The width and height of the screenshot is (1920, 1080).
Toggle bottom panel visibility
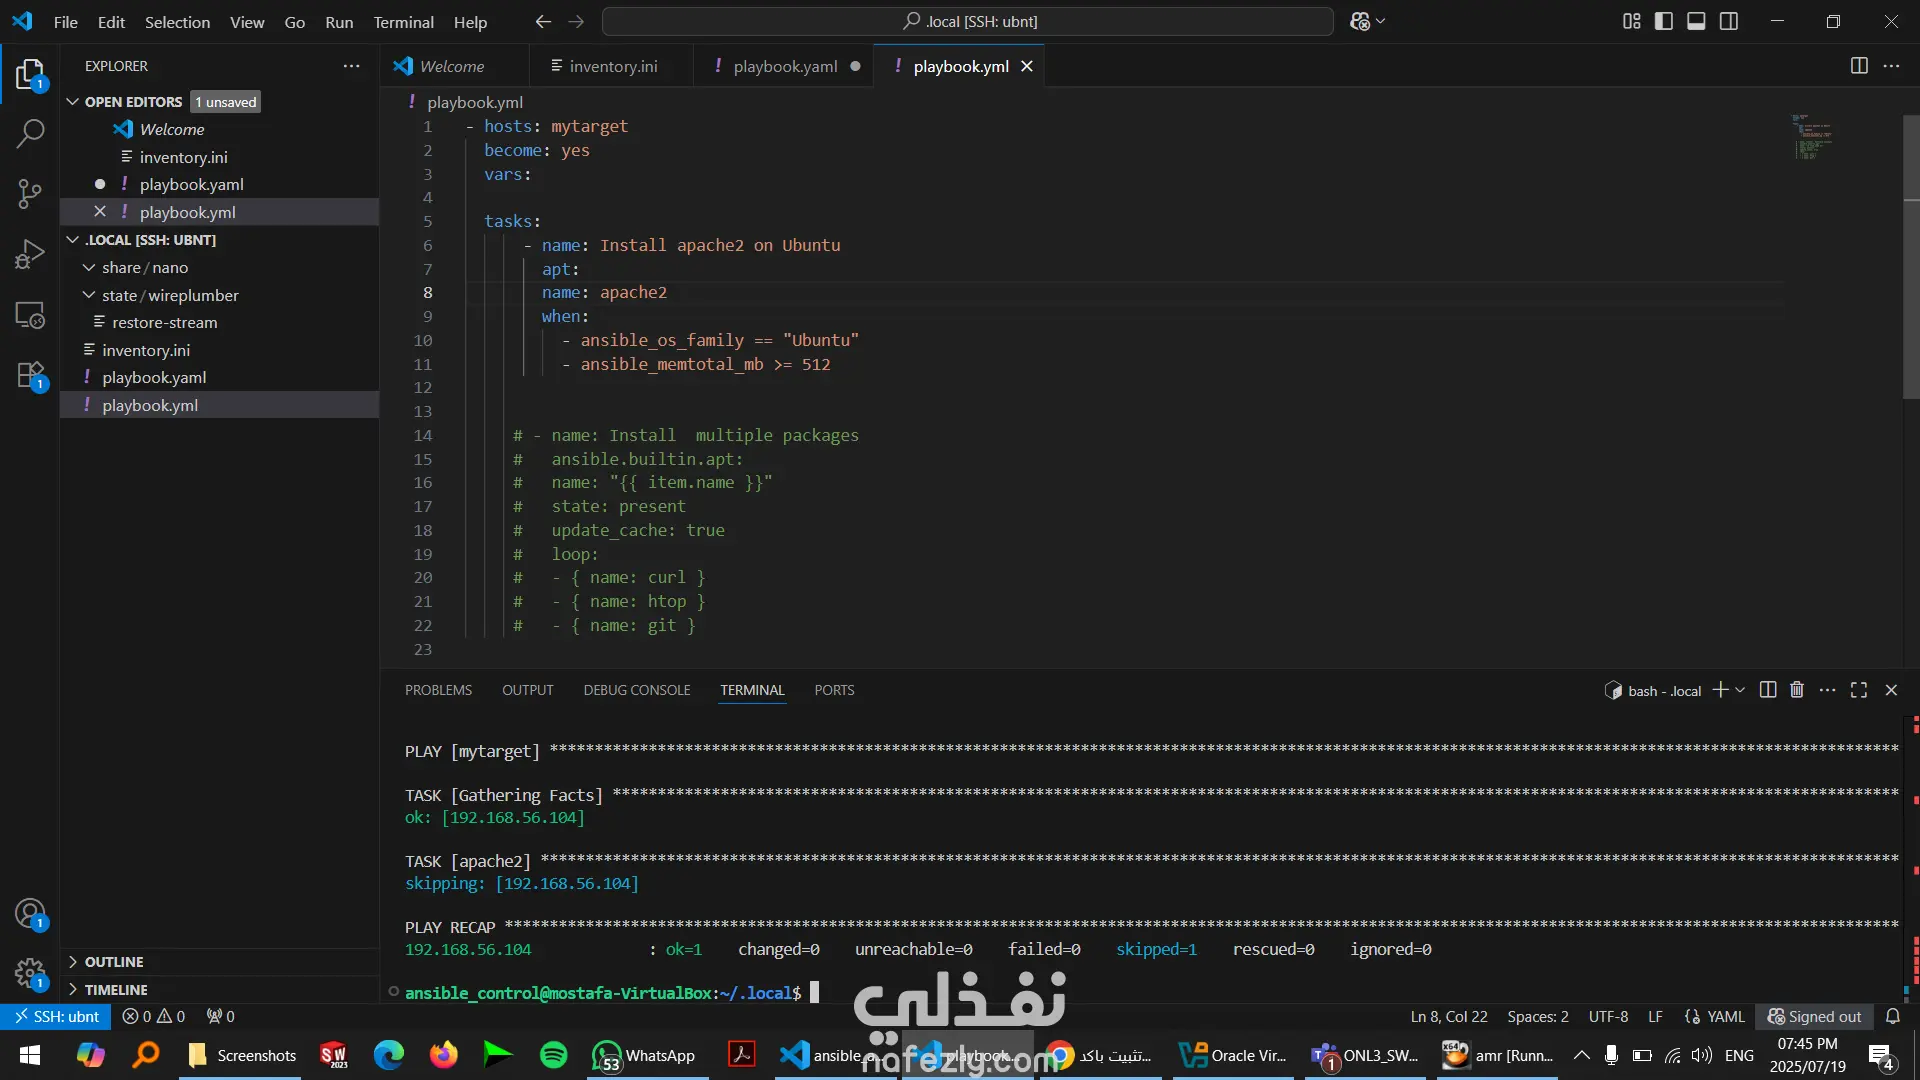pos(1696,21)
